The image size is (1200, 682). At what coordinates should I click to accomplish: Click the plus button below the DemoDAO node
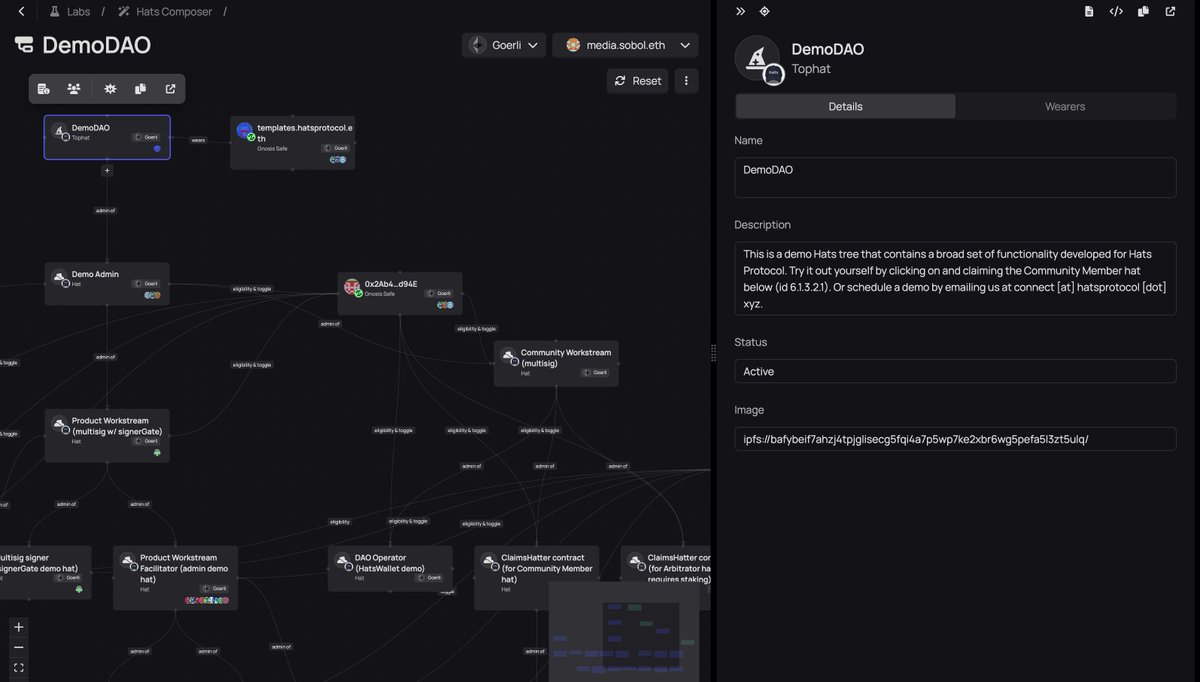107,171
